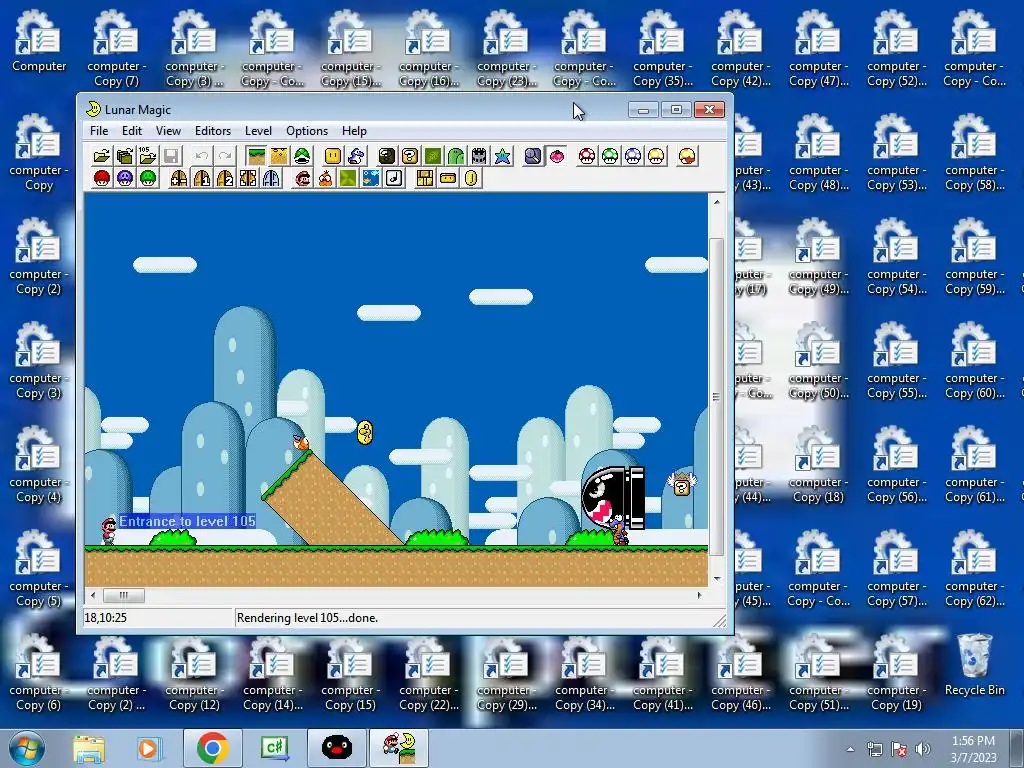Click the green poison mushroom icon
Viewport: 1024px width, 768px height.
[148, 178]
